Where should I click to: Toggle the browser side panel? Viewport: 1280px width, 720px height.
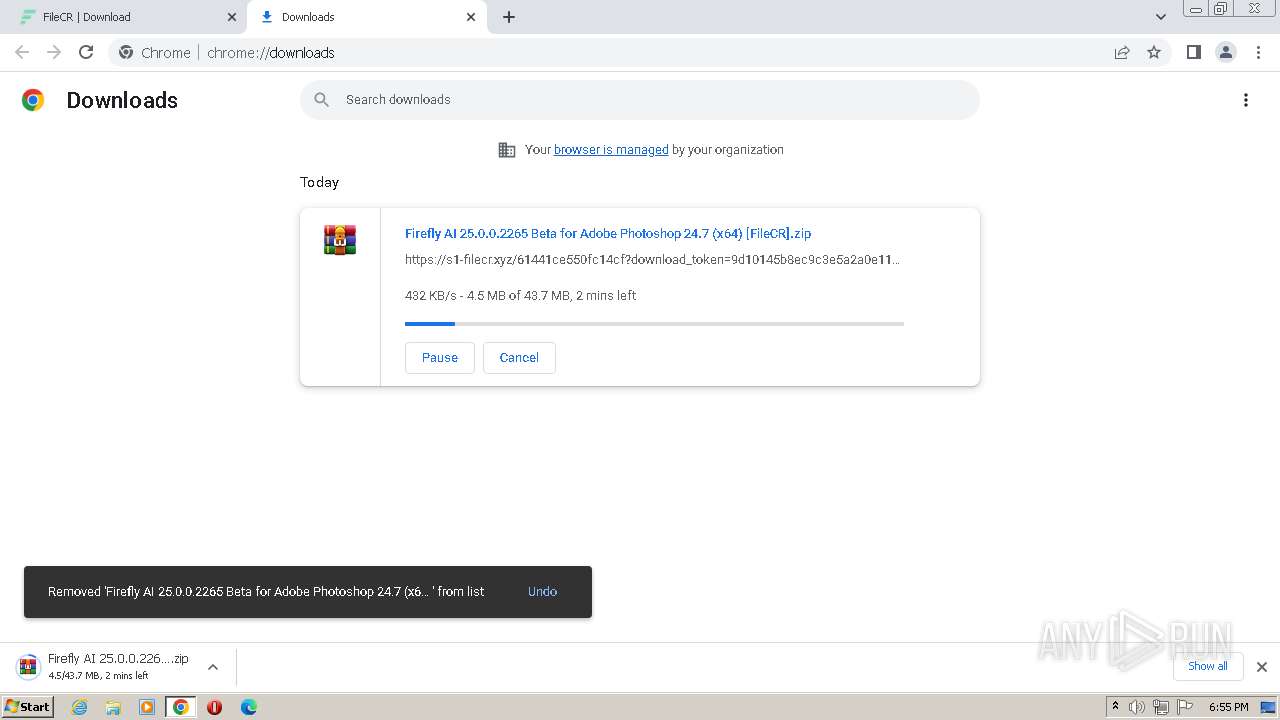(x=1193, y=53)
